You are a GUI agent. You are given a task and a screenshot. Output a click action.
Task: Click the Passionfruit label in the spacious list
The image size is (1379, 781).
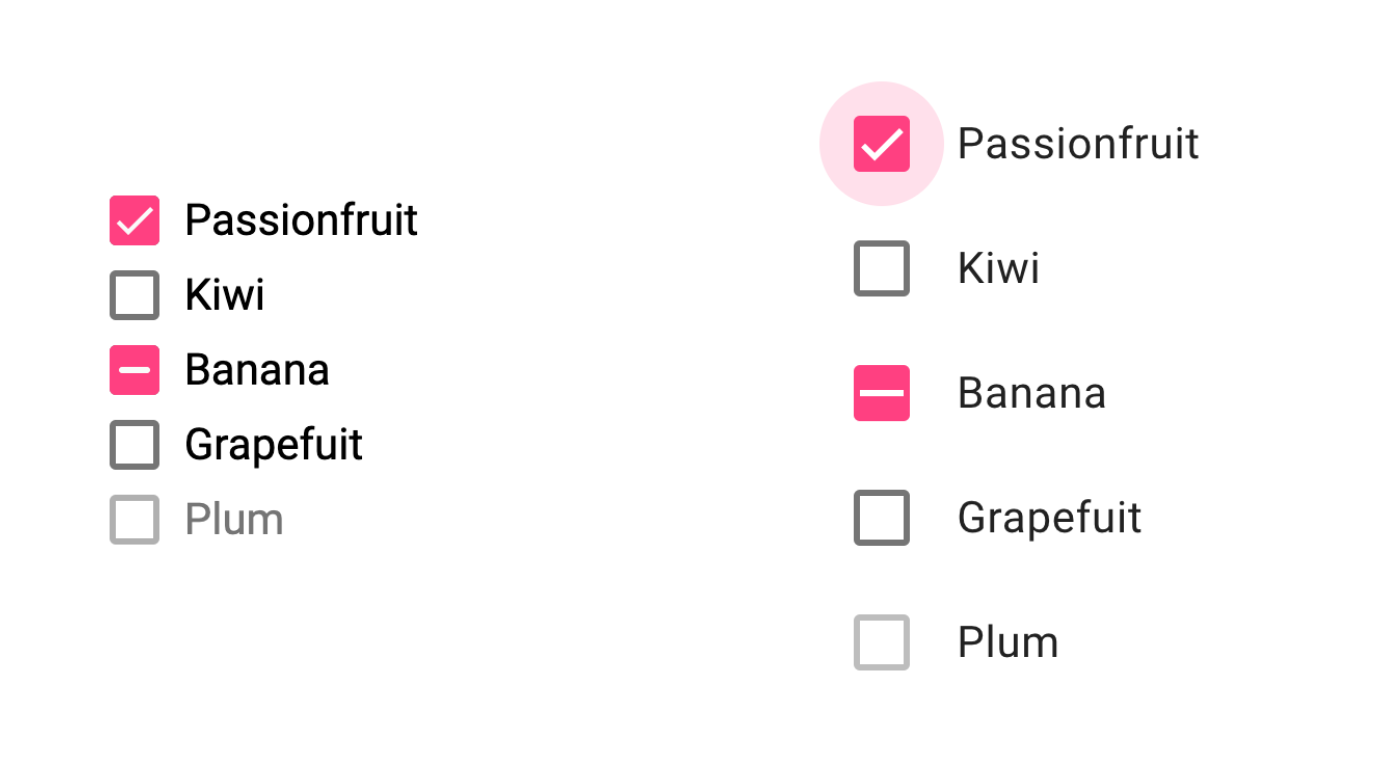click(1078, 144)
